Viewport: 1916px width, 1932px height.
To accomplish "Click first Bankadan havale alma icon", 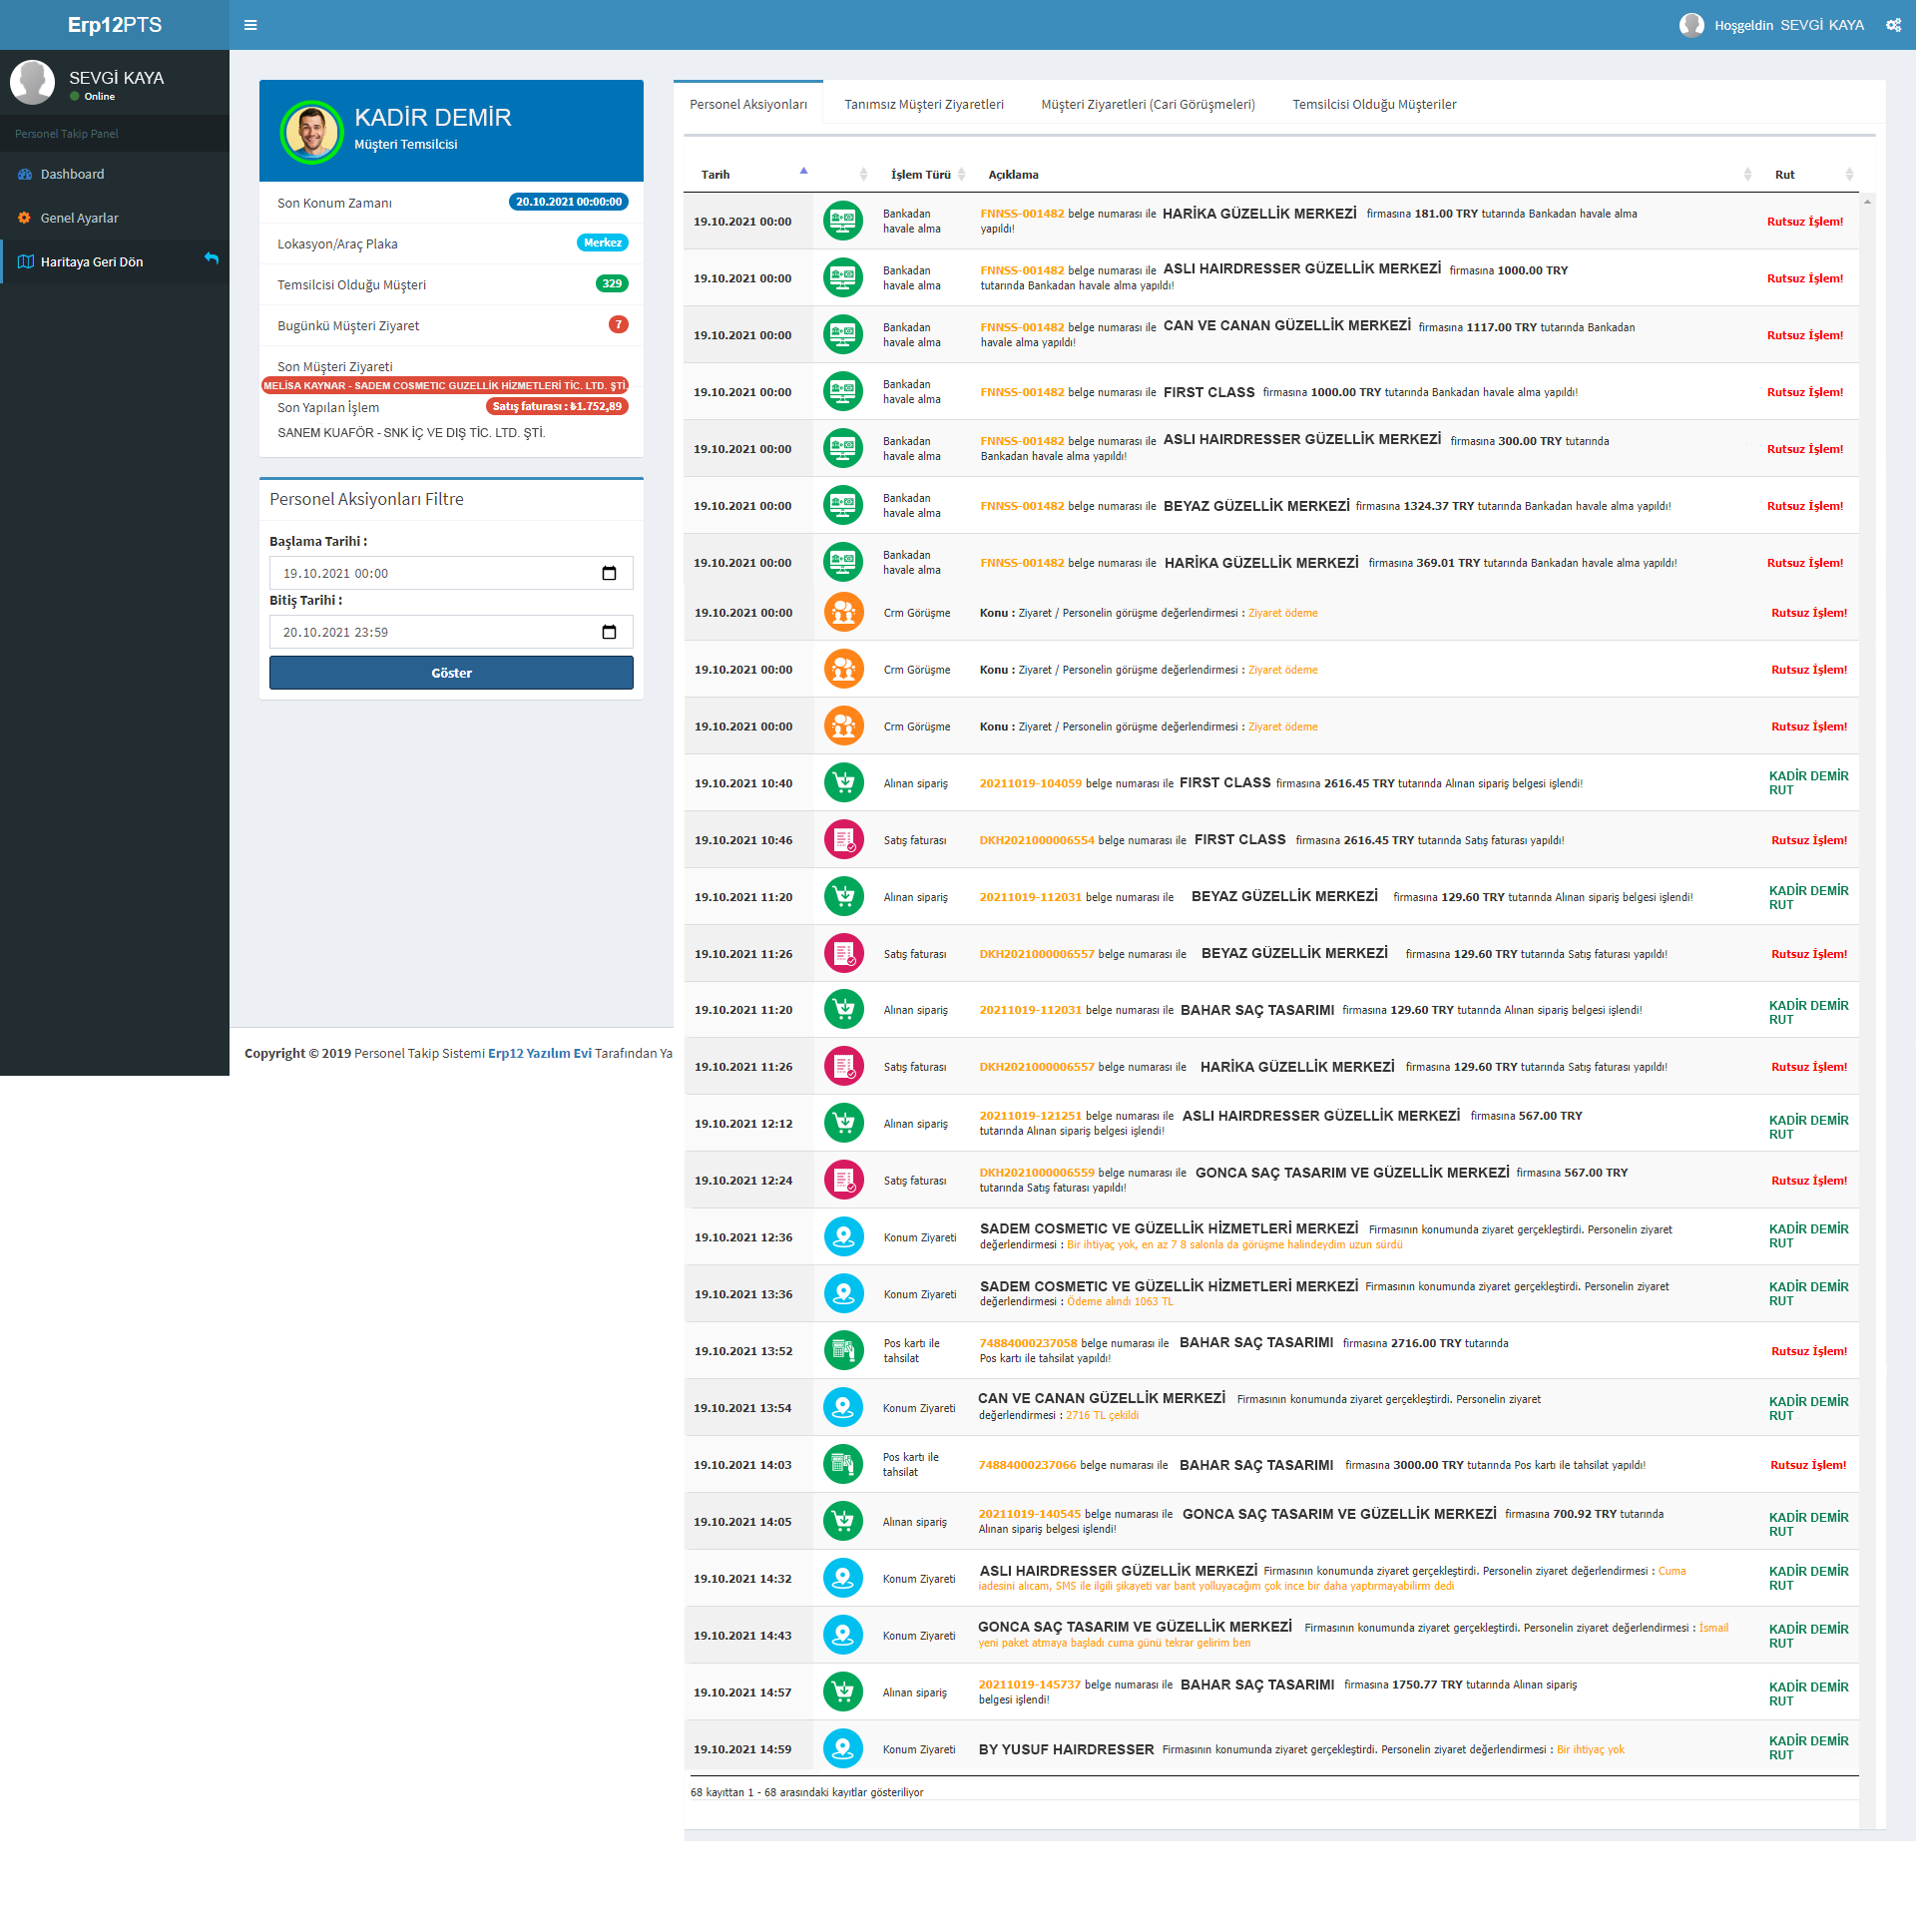I will 842,221.
